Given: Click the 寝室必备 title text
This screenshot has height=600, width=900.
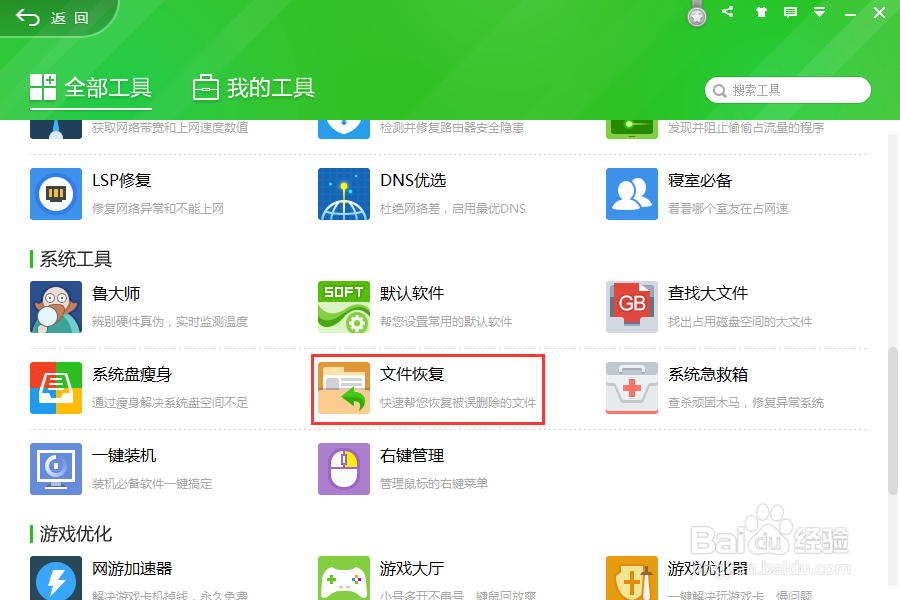Looking at the screenshot, I should 700,180.
